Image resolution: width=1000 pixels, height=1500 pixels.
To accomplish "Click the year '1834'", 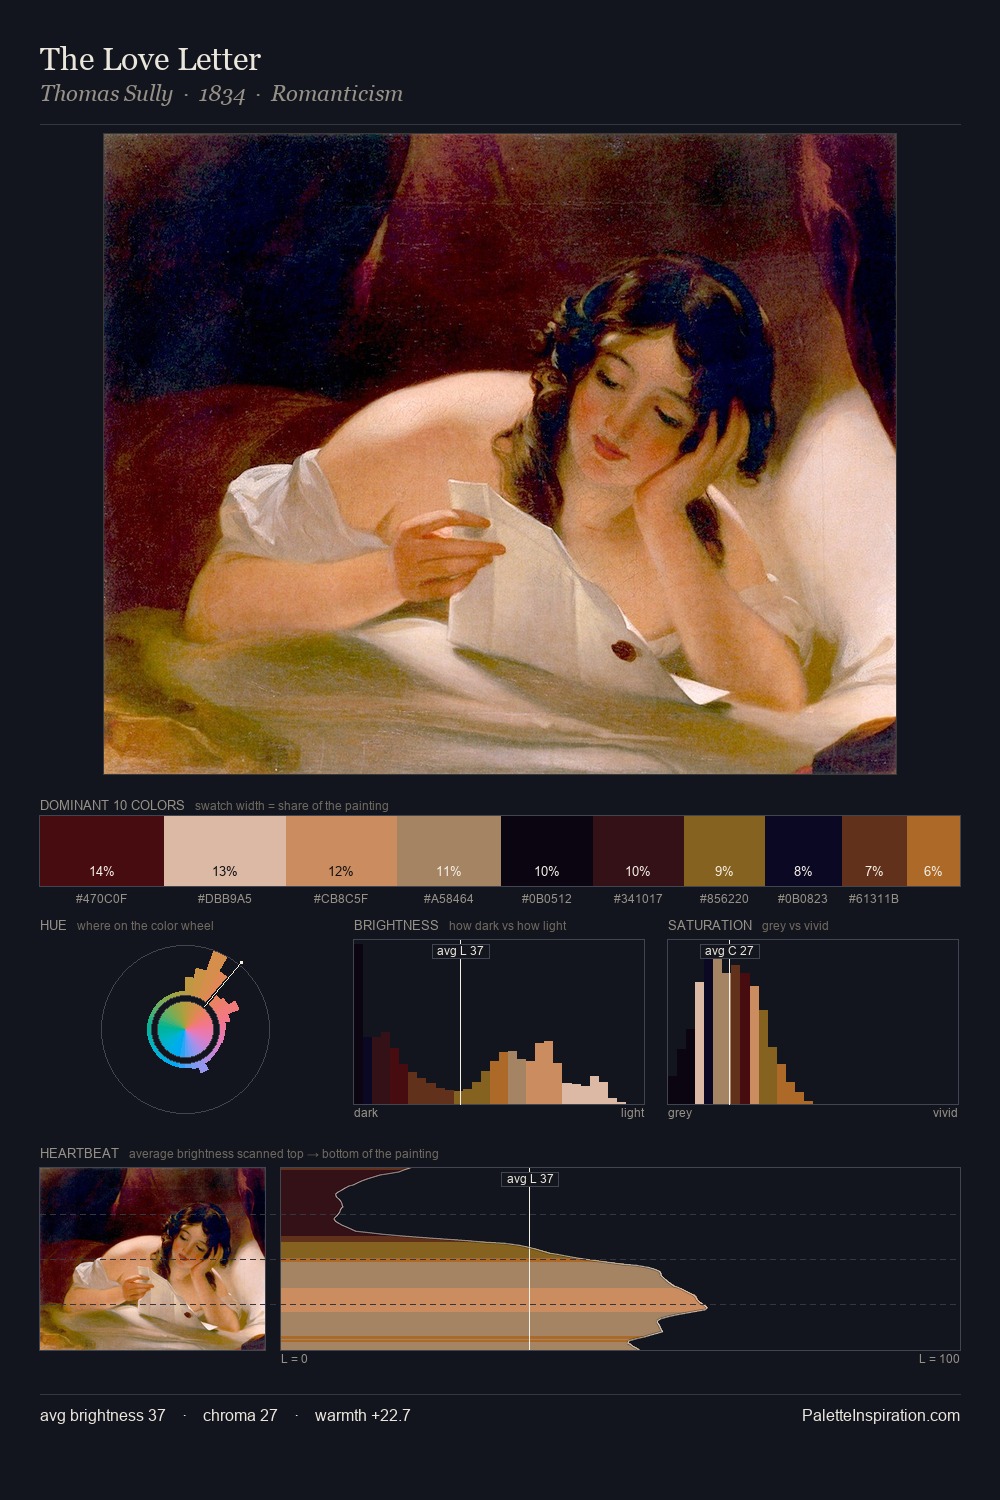I will (x=222, y=94).
